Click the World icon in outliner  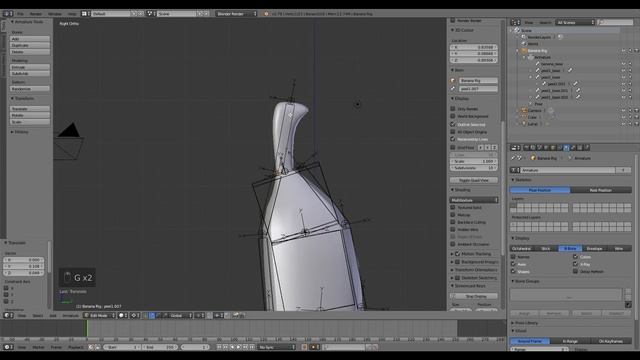click(x=524, y=44)
